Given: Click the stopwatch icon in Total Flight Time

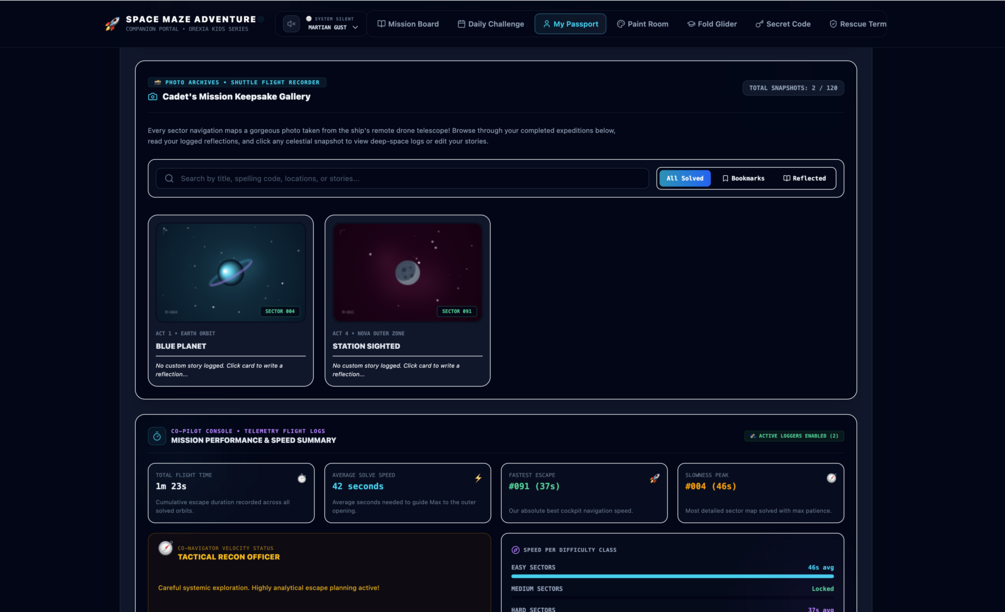Looking at the screenshot, I should click(302, 478).
